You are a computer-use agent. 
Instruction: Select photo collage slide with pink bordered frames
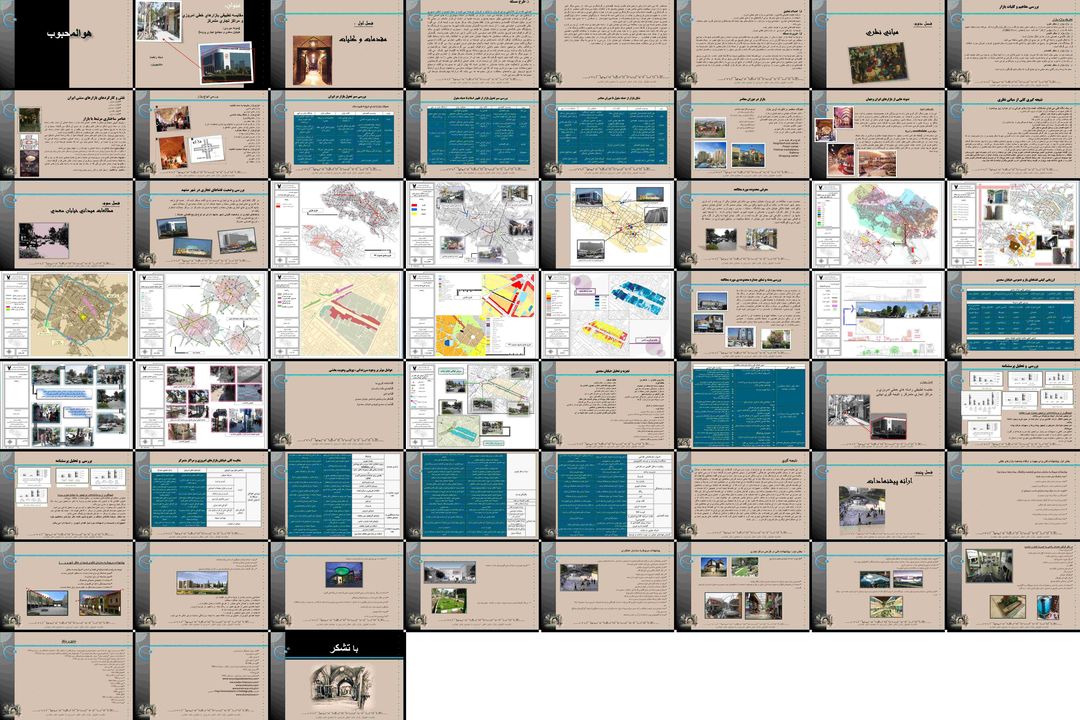tap(202, 405)
